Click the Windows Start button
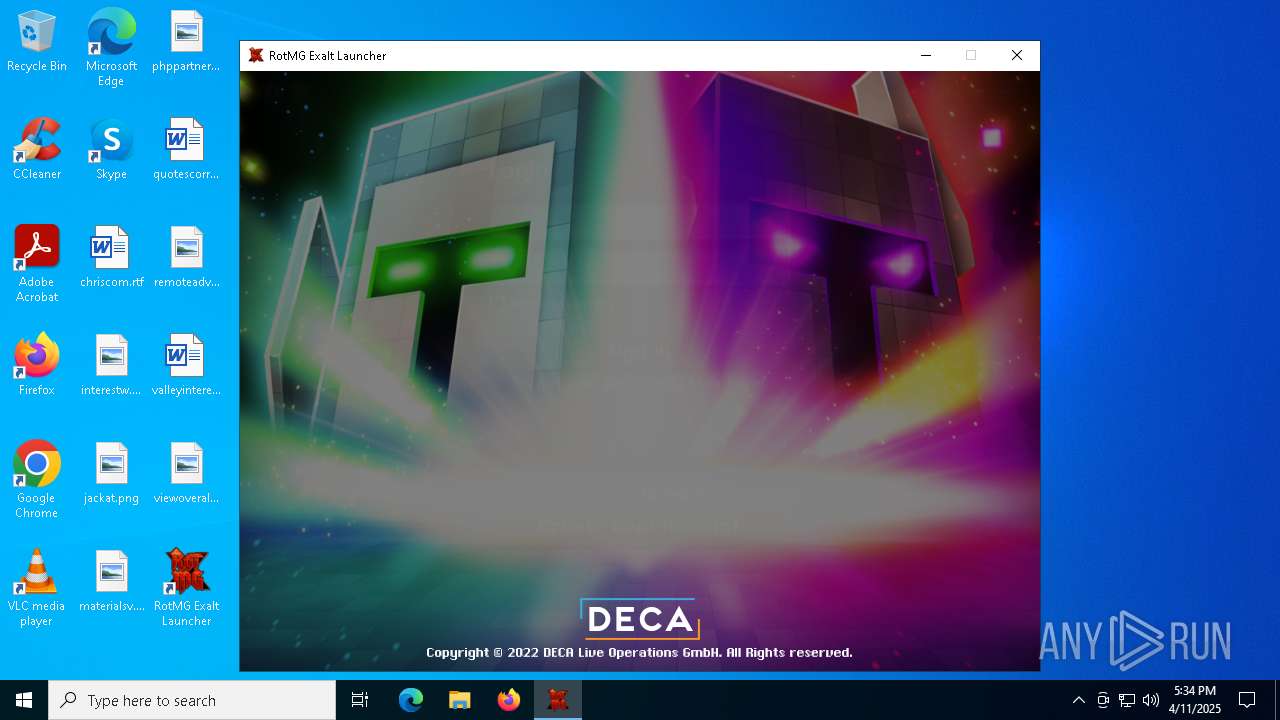The width and height of the screenshot is (1280, 720). tap(24, 700)
